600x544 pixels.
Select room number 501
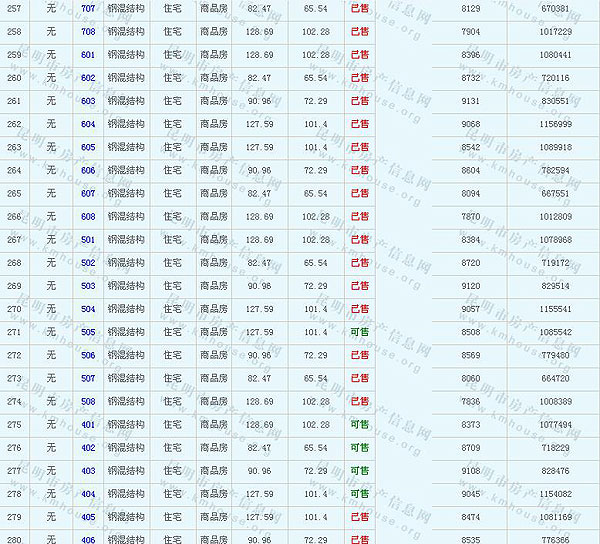click(x=88, y=240)
